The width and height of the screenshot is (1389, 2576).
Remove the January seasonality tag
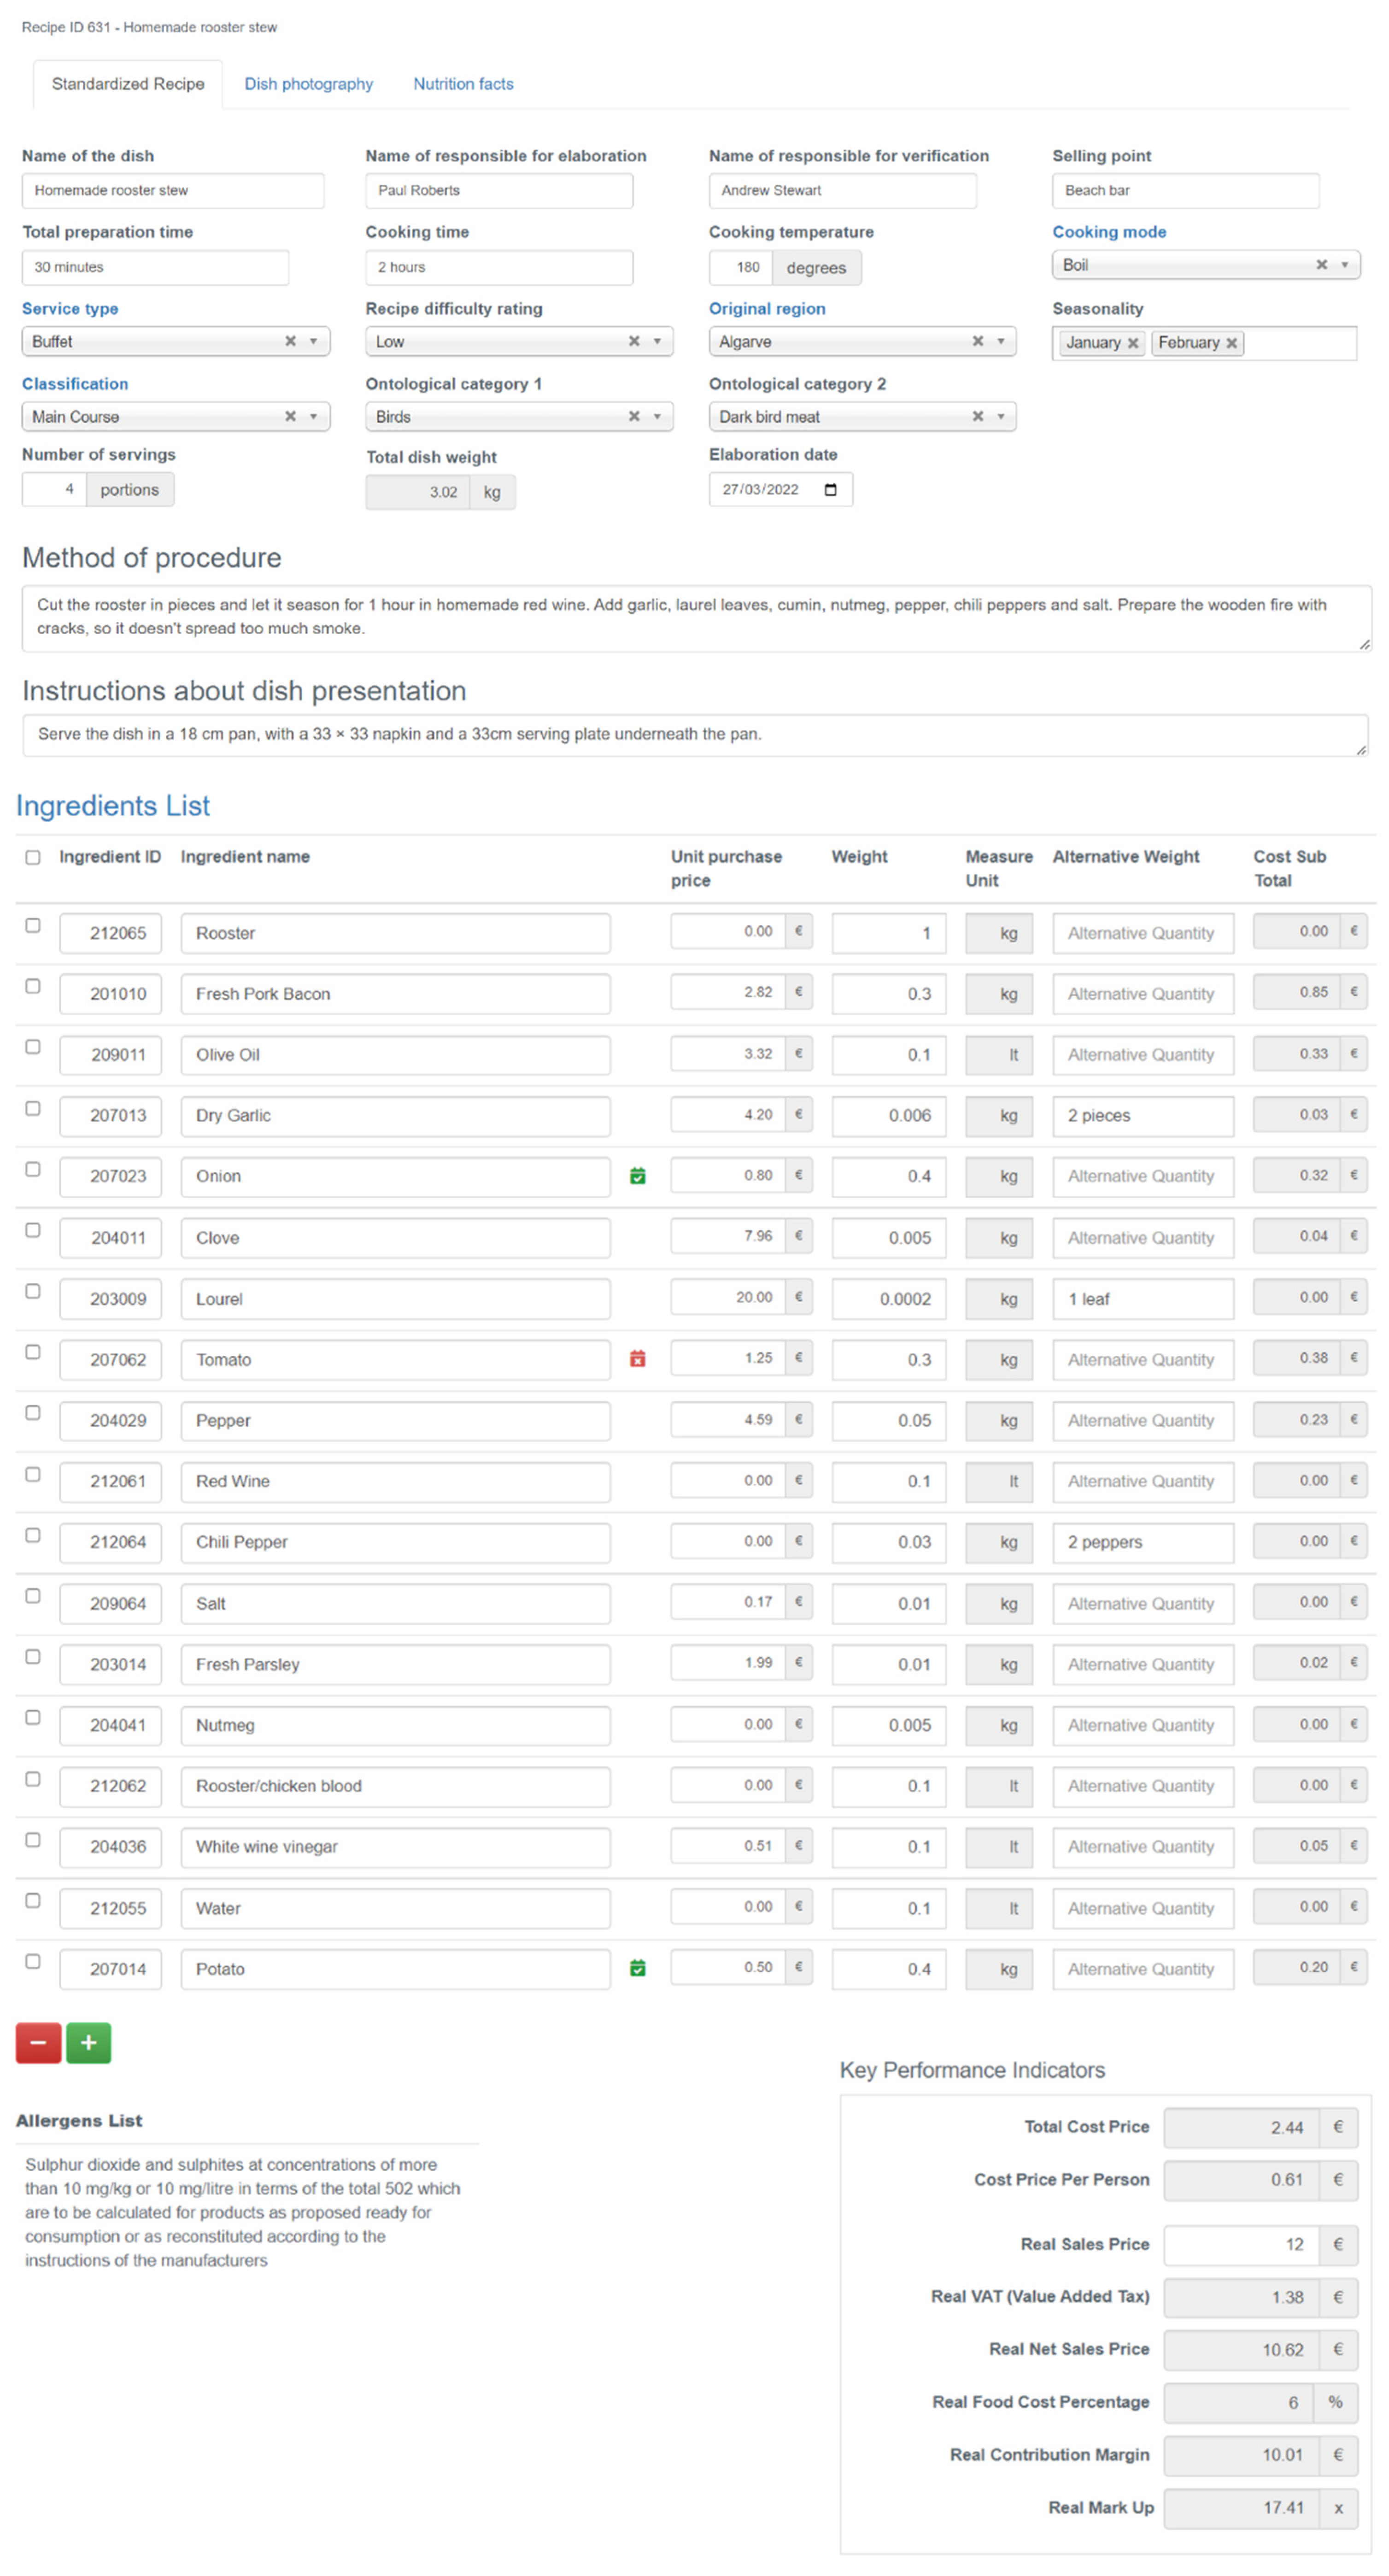click(x=1133, y=343)
